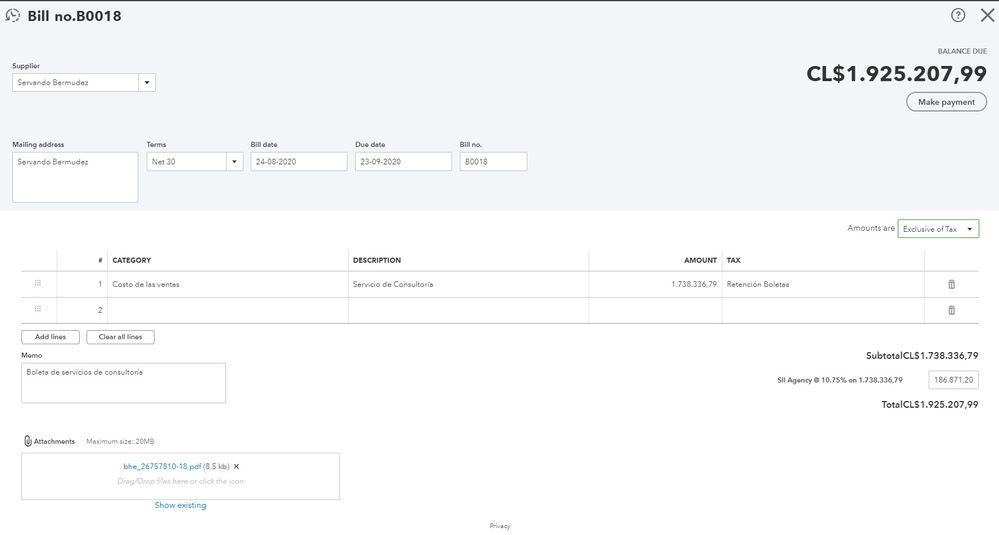Expand the Supplier dropdown arrow
Viewport: 999px width, 535px height.
tap(147, 82)
